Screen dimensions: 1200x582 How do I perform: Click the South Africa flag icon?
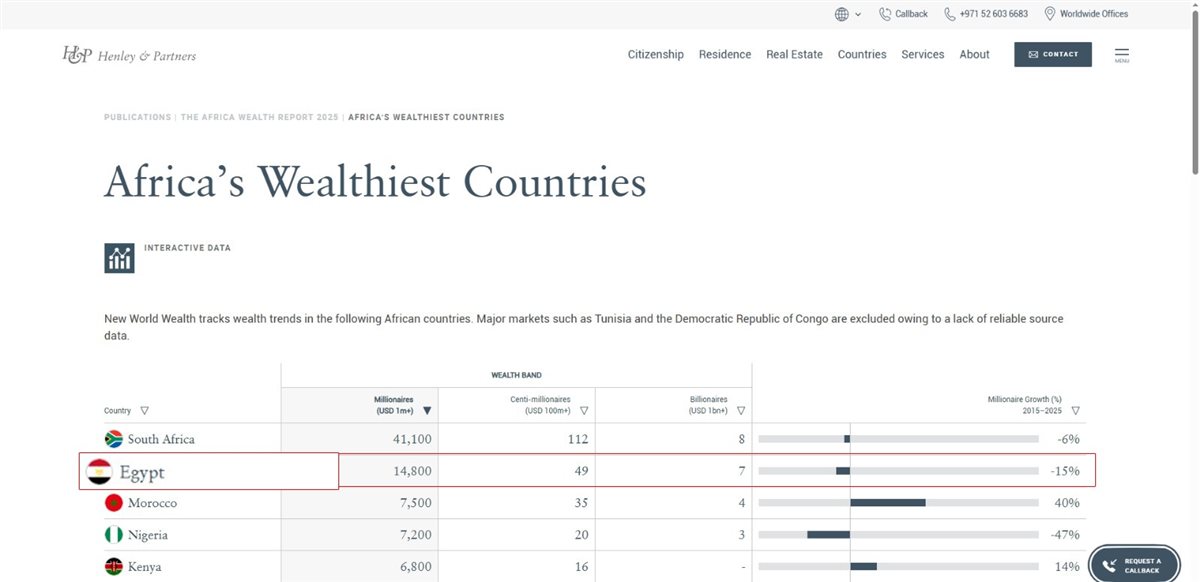click(x=114, y=439)
